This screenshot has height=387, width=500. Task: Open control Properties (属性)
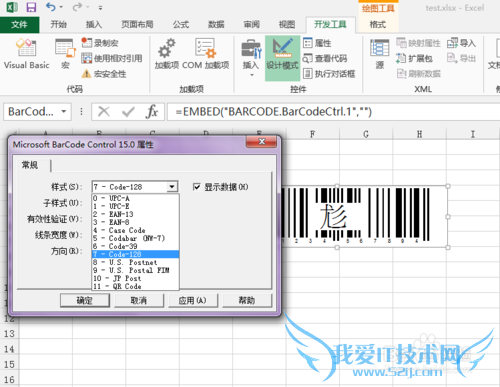tap(317, 43)
